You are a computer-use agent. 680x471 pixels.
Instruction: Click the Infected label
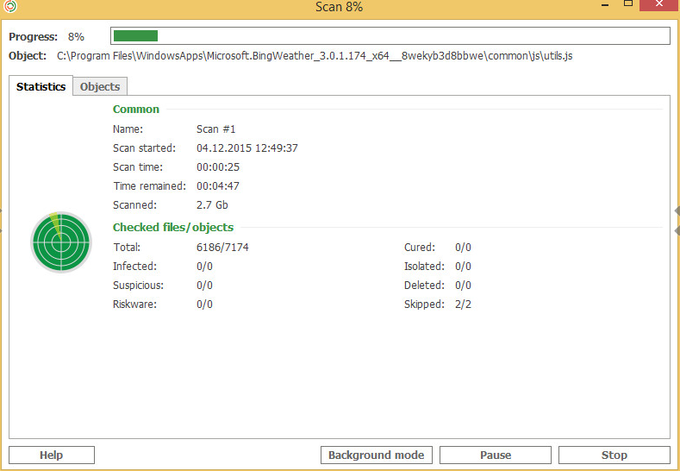point(135,266)
